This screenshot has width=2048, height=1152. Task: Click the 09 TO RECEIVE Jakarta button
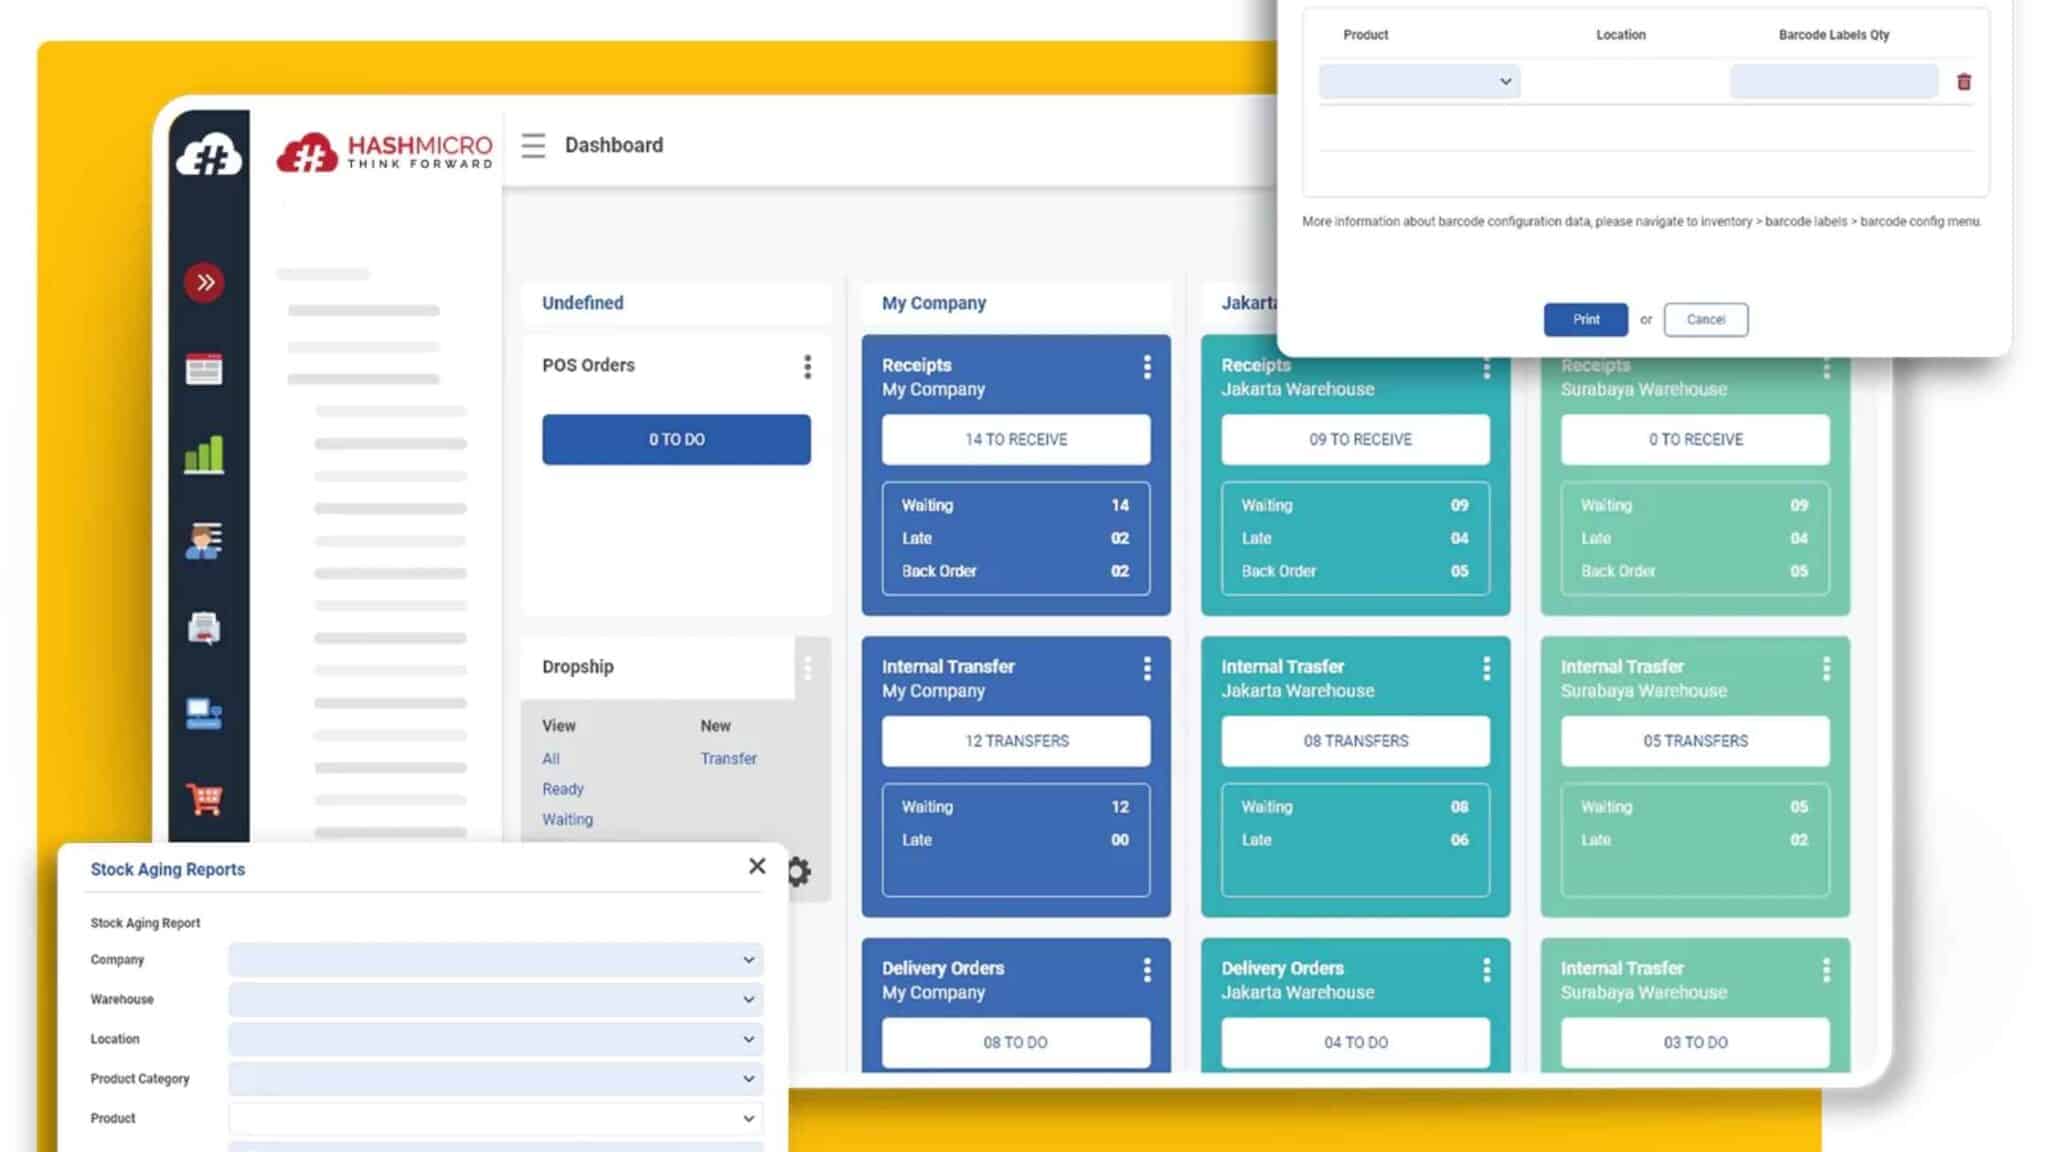pos(1356,440)
